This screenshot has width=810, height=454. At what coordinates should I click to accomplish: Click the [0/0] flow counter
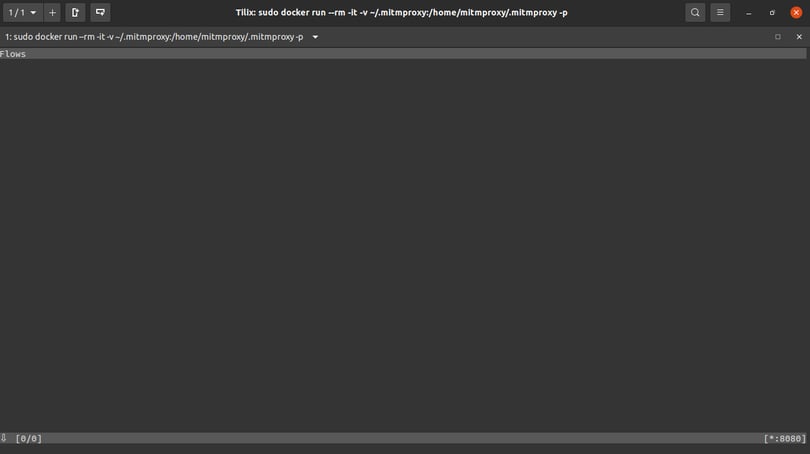click(28, 439)
